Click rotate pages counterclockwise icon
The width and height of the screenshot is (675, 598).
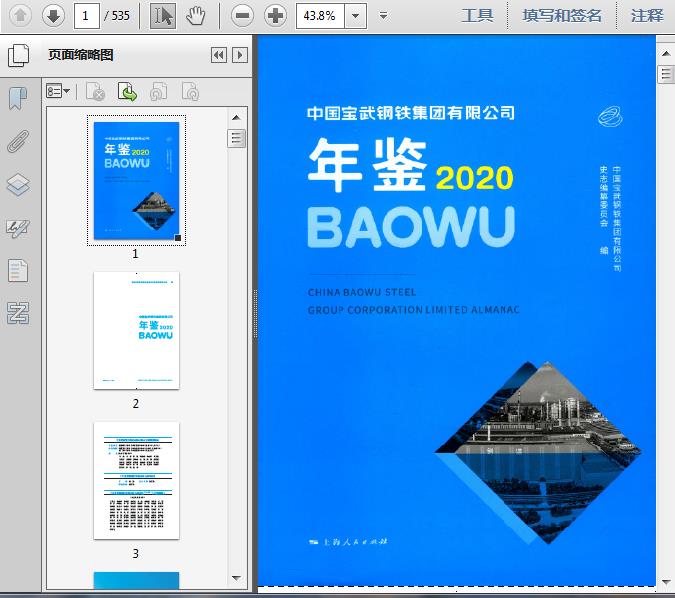click(x=159, y=92)
